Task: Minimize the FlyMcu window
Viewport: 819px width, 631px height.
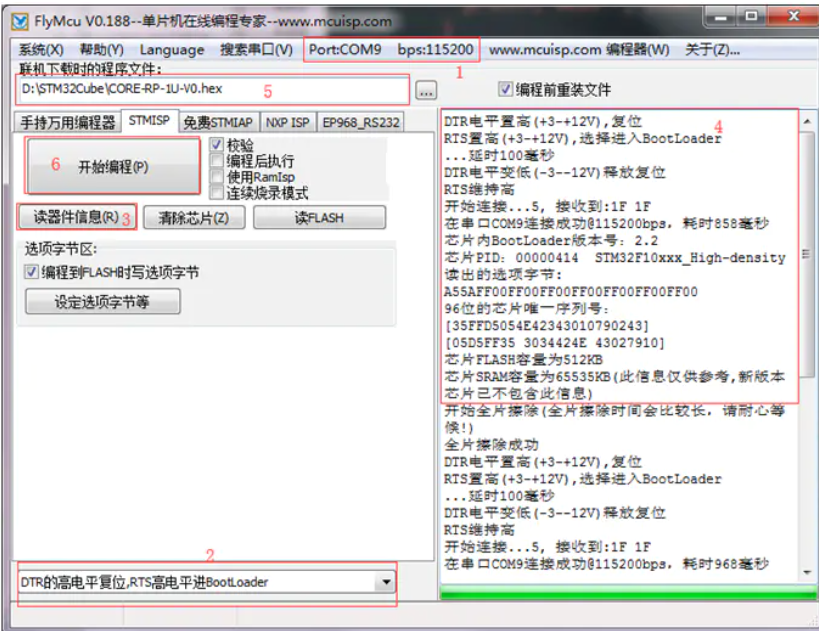Action: coord(721,17)
